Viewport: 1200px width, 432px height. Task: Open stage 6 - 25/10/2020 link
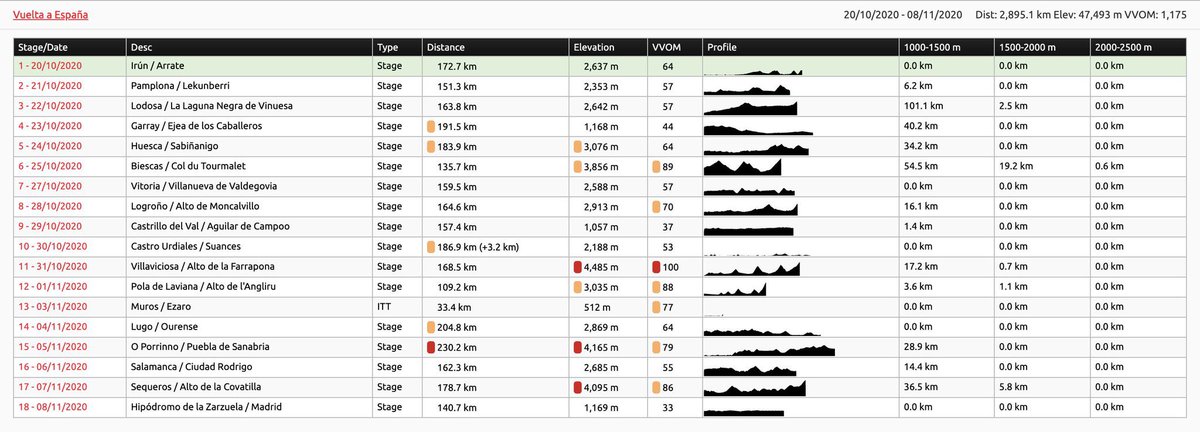point(50,166)
